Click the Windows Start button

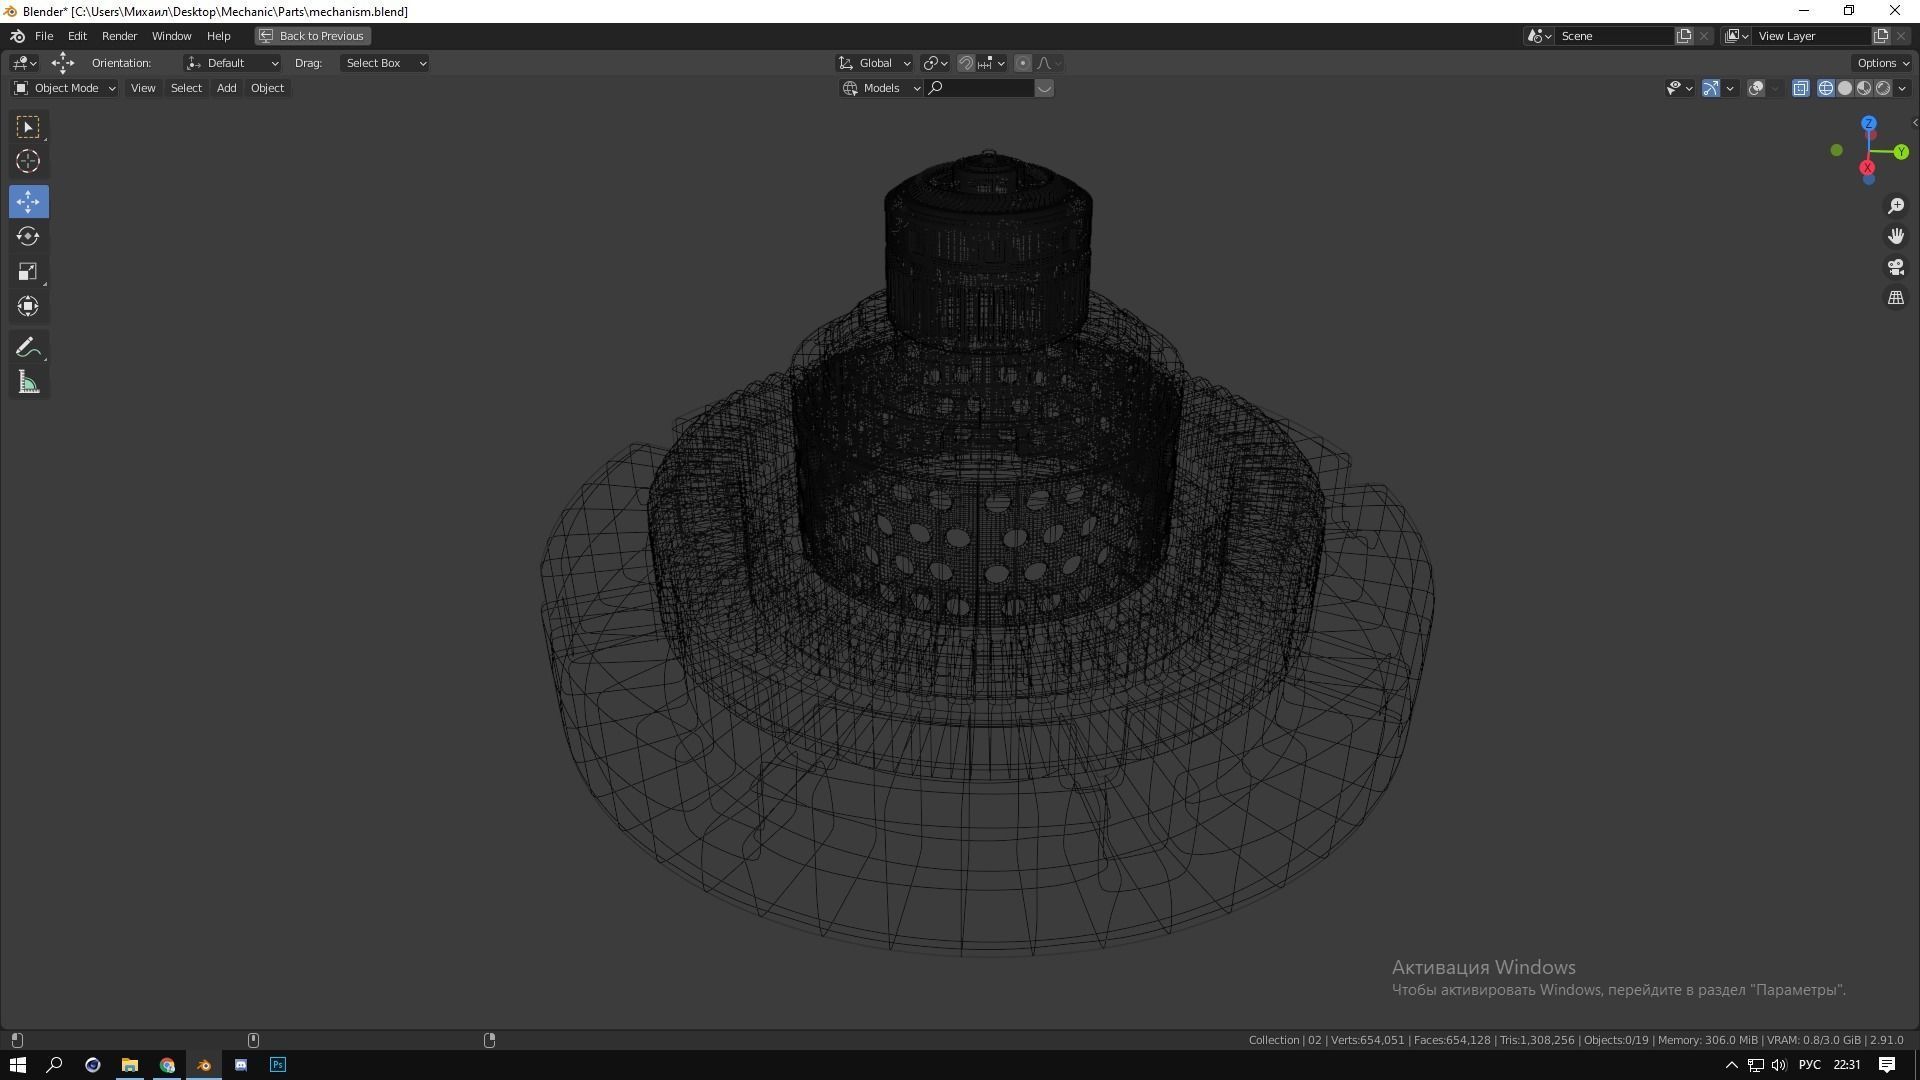click(18, 1065)
